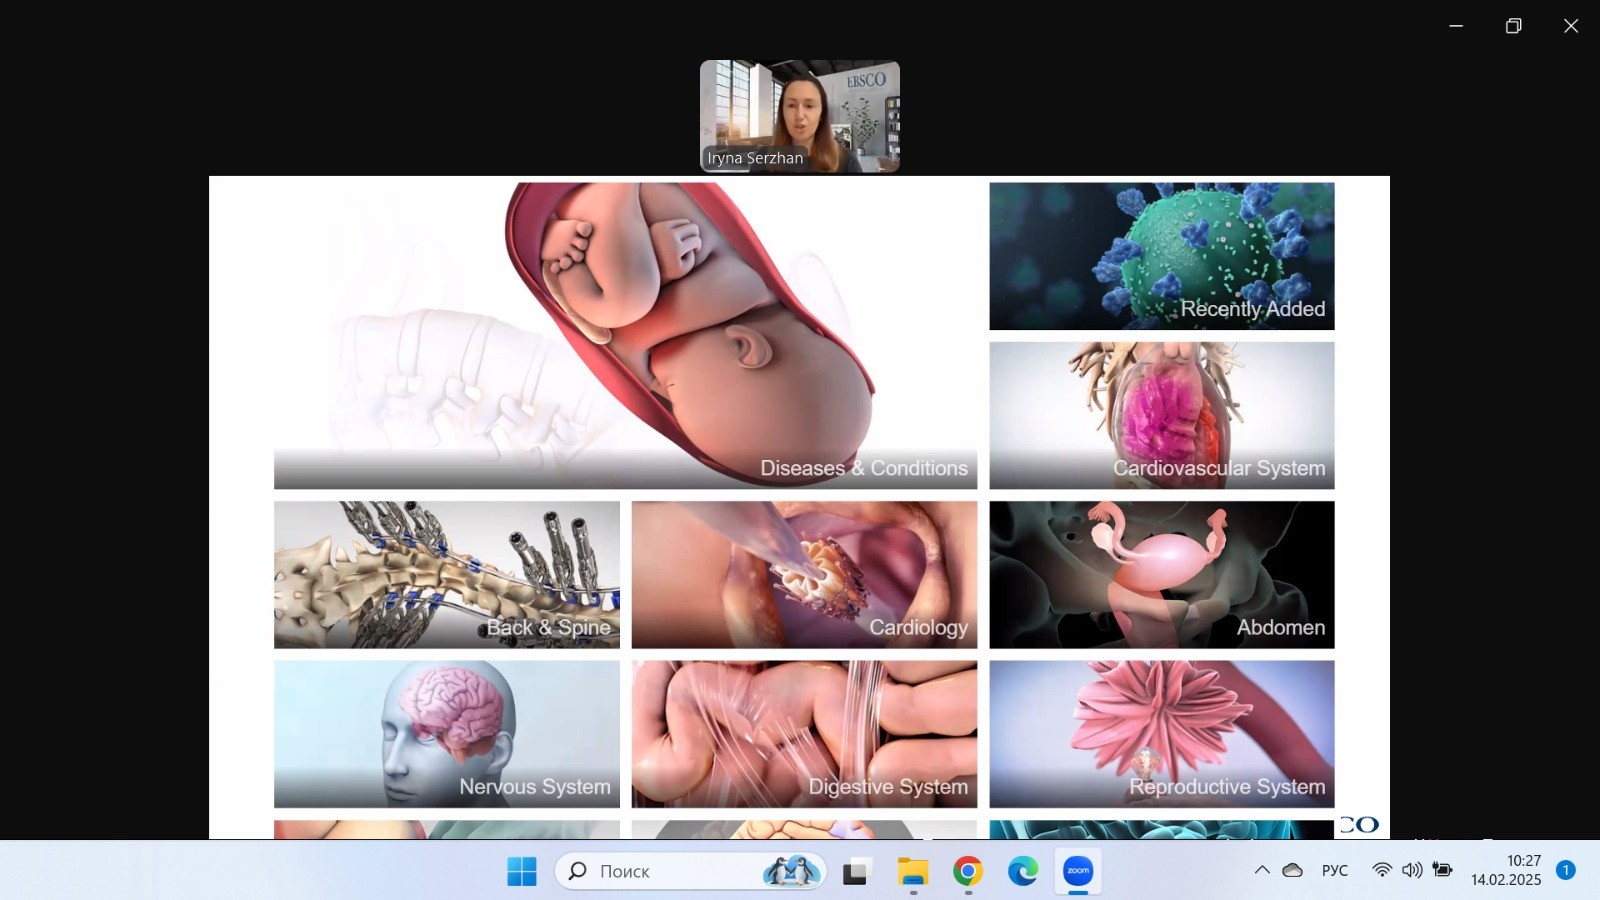Open the Back & Spine category
Image resolution: width=1600 pixels, height=900 pixels.
446,575
